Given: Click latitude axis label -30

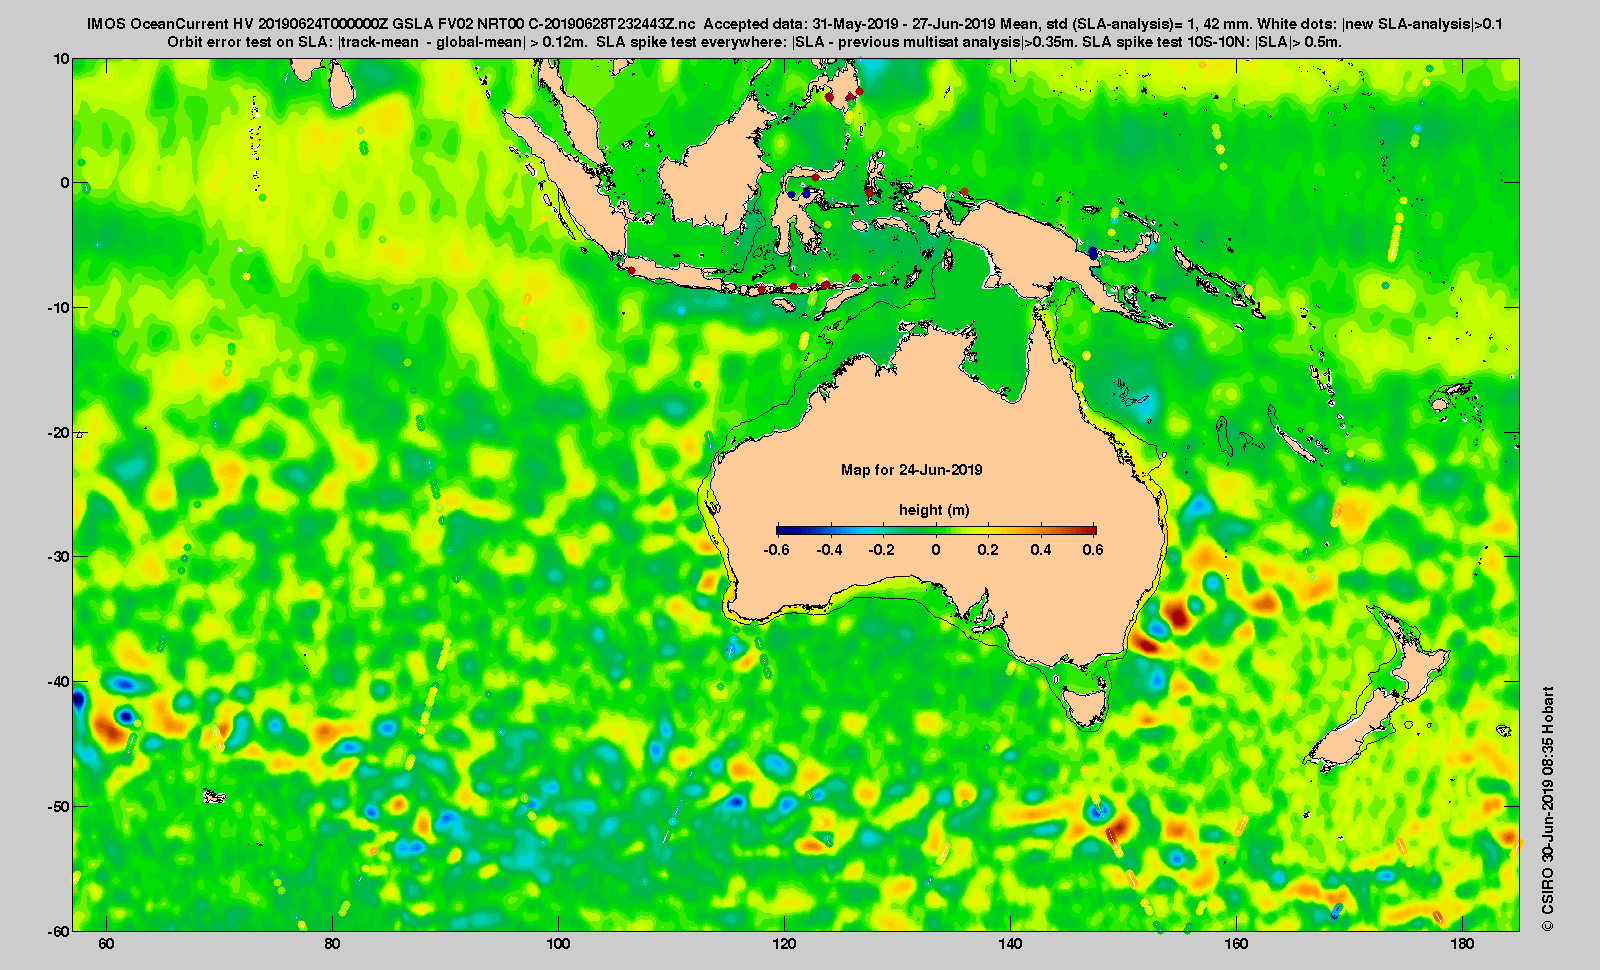Looking at the screenshot, I should (x=59, y=556).
